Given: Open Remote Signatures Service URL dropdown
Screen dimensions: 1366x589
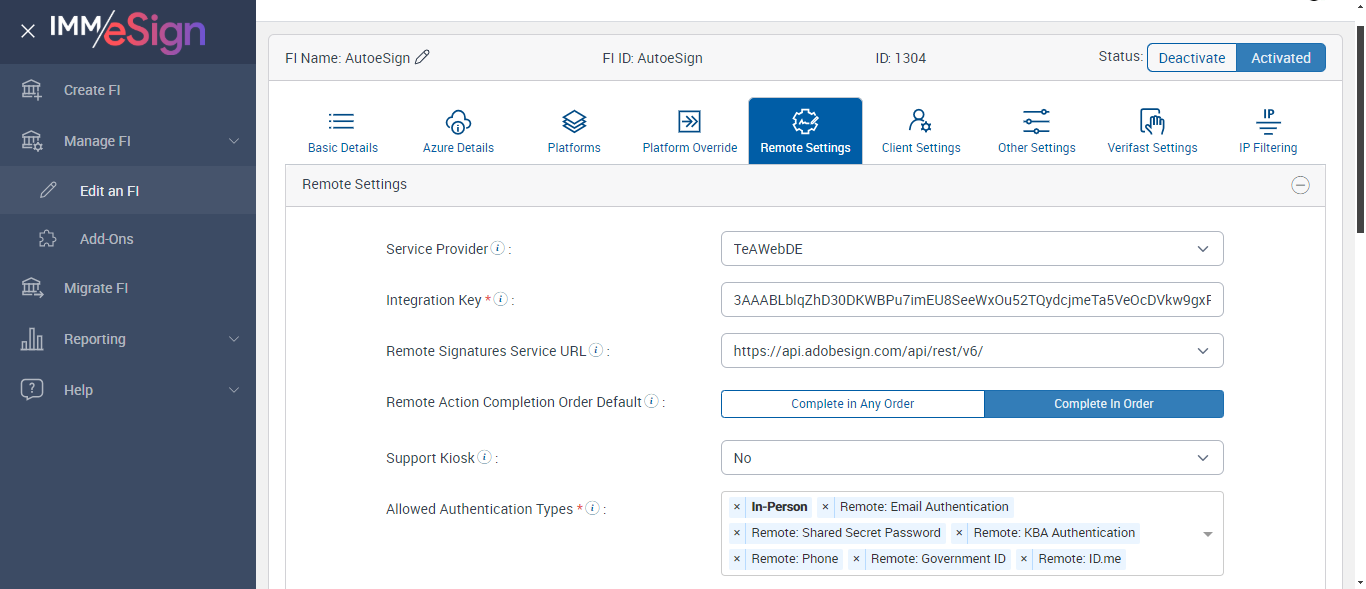Looking at the screenshot, I should tap(971, 351).
